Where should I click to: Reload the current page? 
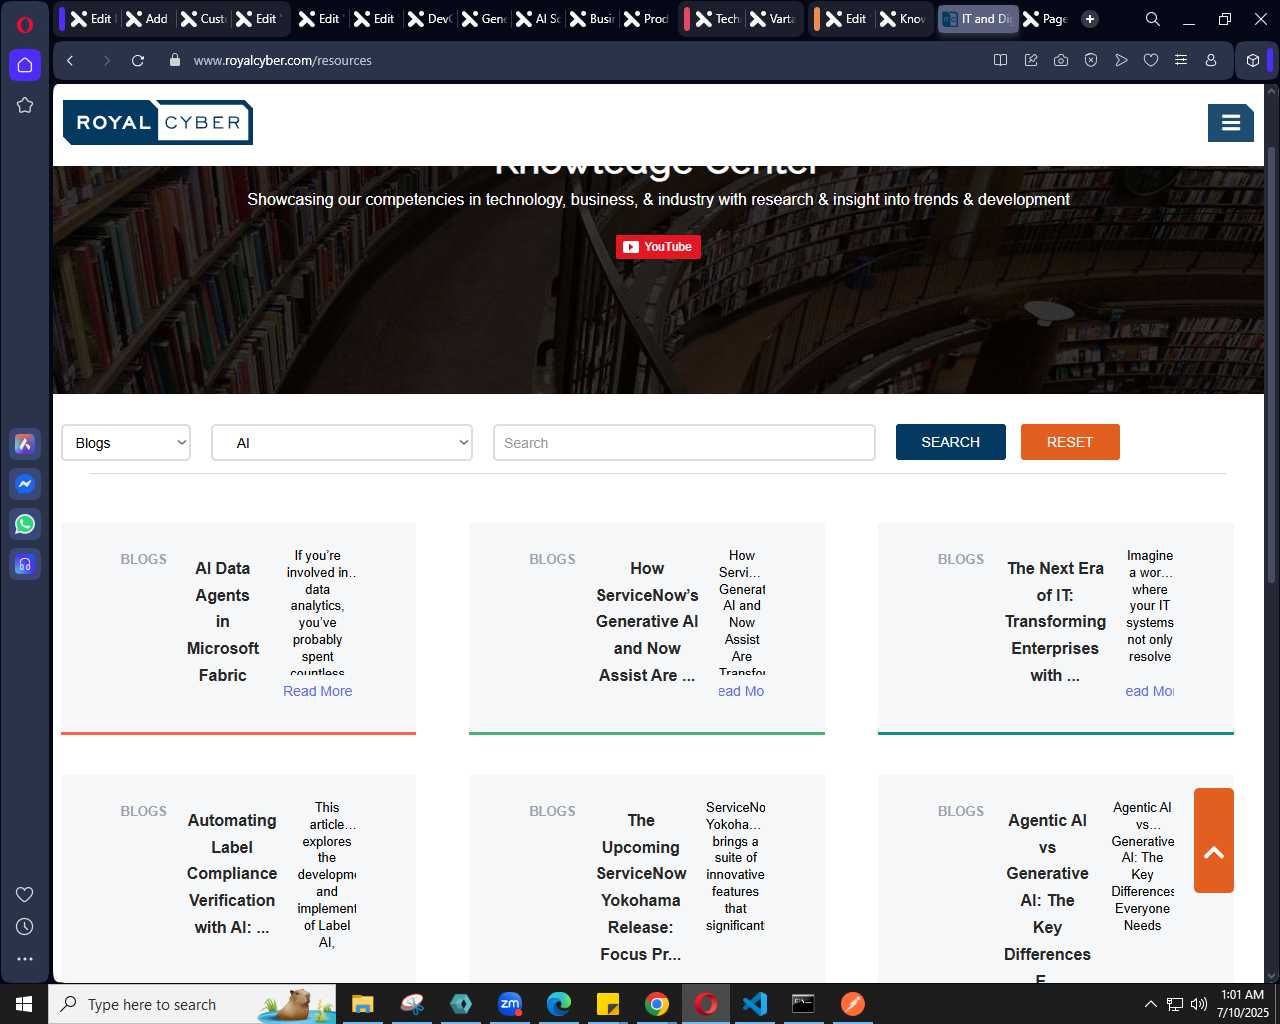[138, 60]
